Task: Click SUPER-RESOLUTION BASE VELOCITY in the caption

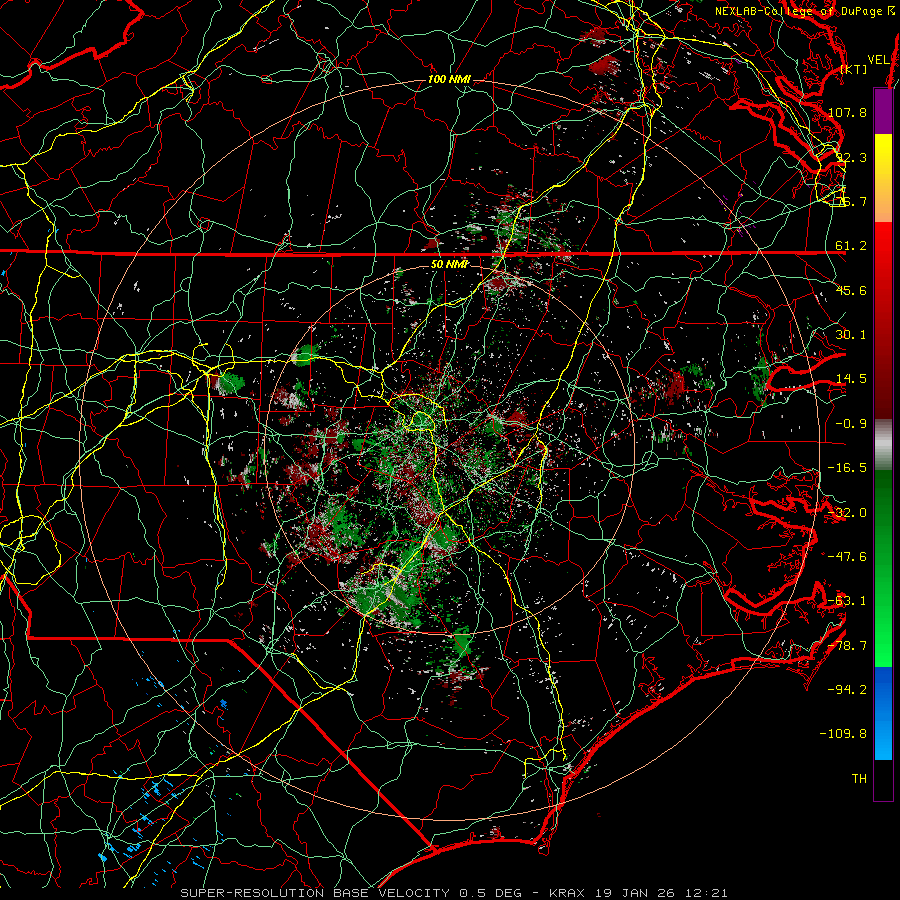Action: click(315, 893)
